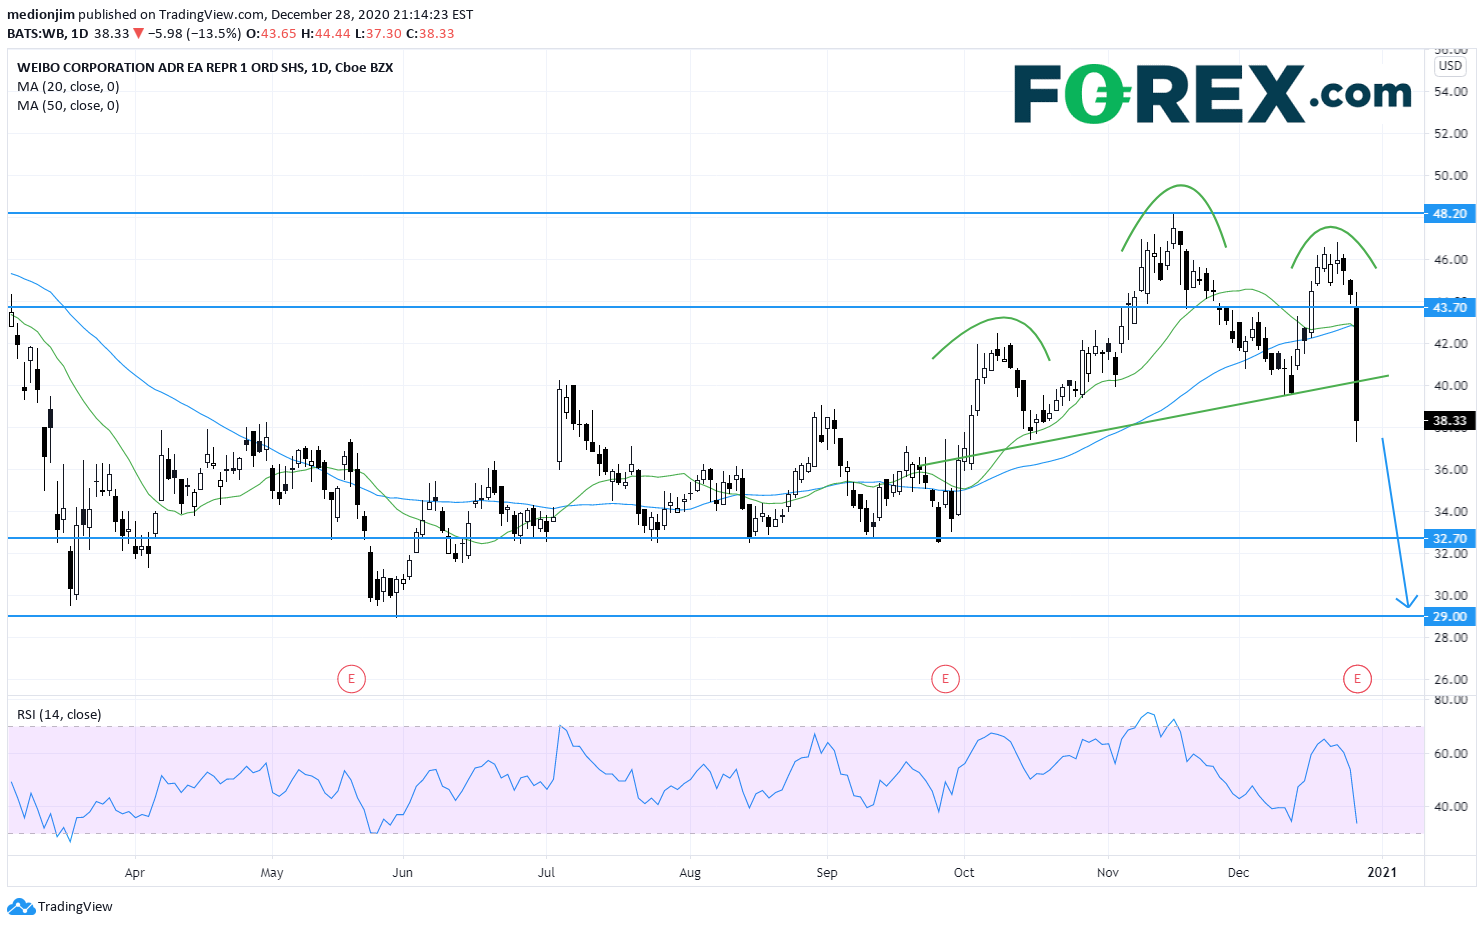The width and height of the screenshot is (1484, 927).
Task: Click the MA (20, close, 0) legend
Action: [x=68, y=87]
